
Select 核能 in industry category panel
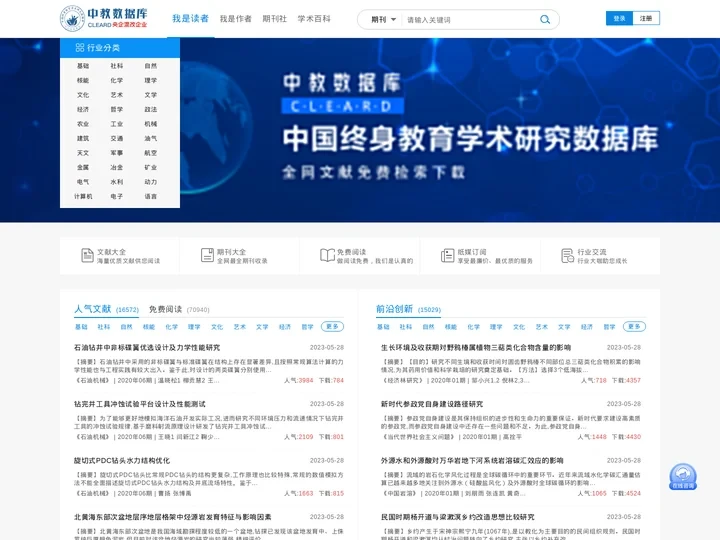pos(83,80)
